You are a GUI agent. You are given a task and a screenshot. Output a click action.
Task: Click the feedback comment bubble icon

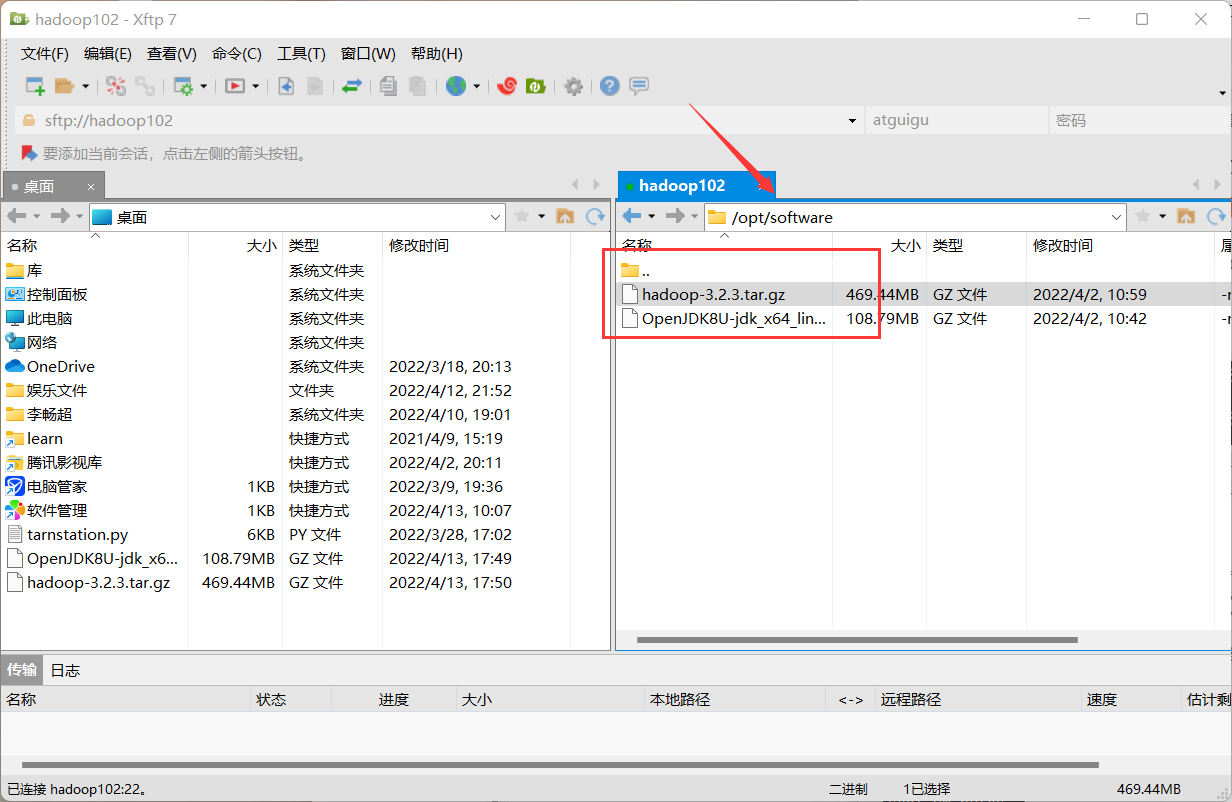[638, 86]
